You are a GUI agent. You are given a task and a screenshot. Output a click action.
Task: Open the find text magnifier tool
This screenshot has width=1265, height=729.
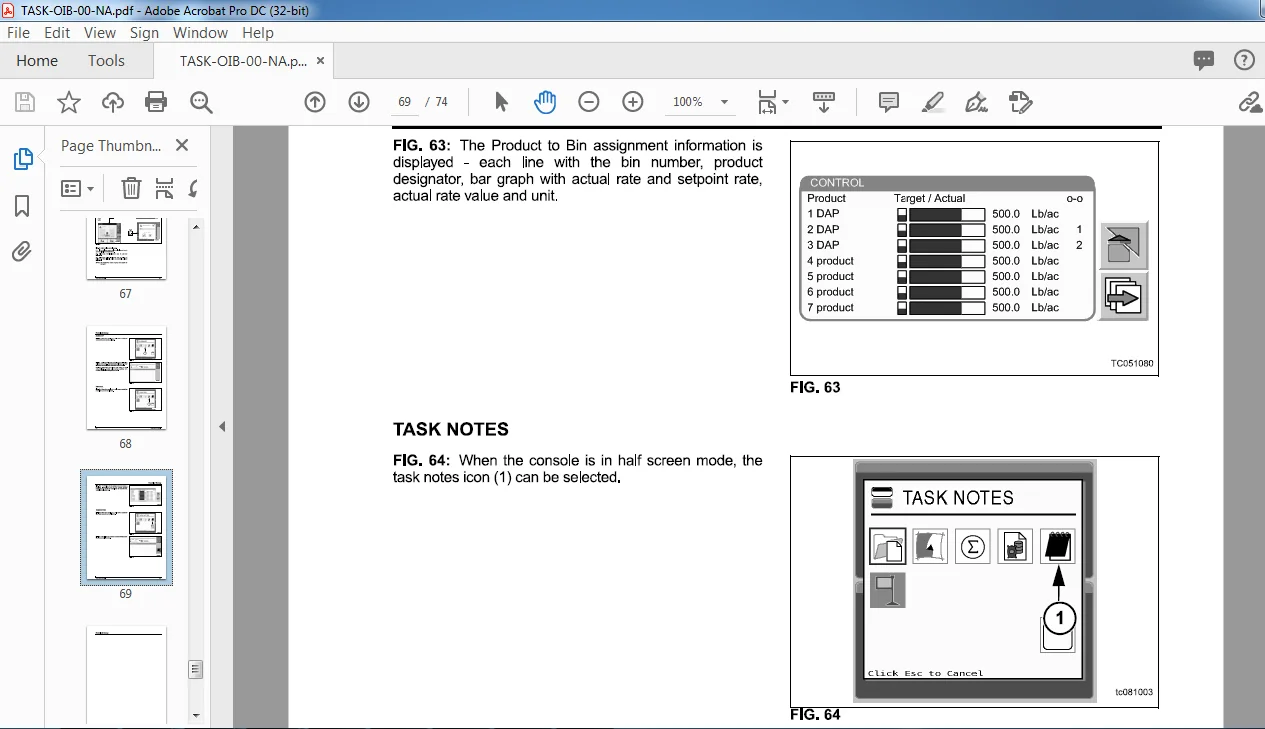point(201,102)
